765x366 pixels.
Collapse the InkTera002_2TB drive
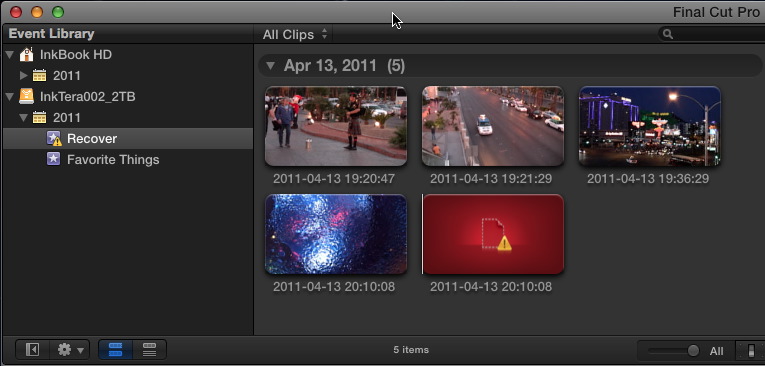(9, 97)
